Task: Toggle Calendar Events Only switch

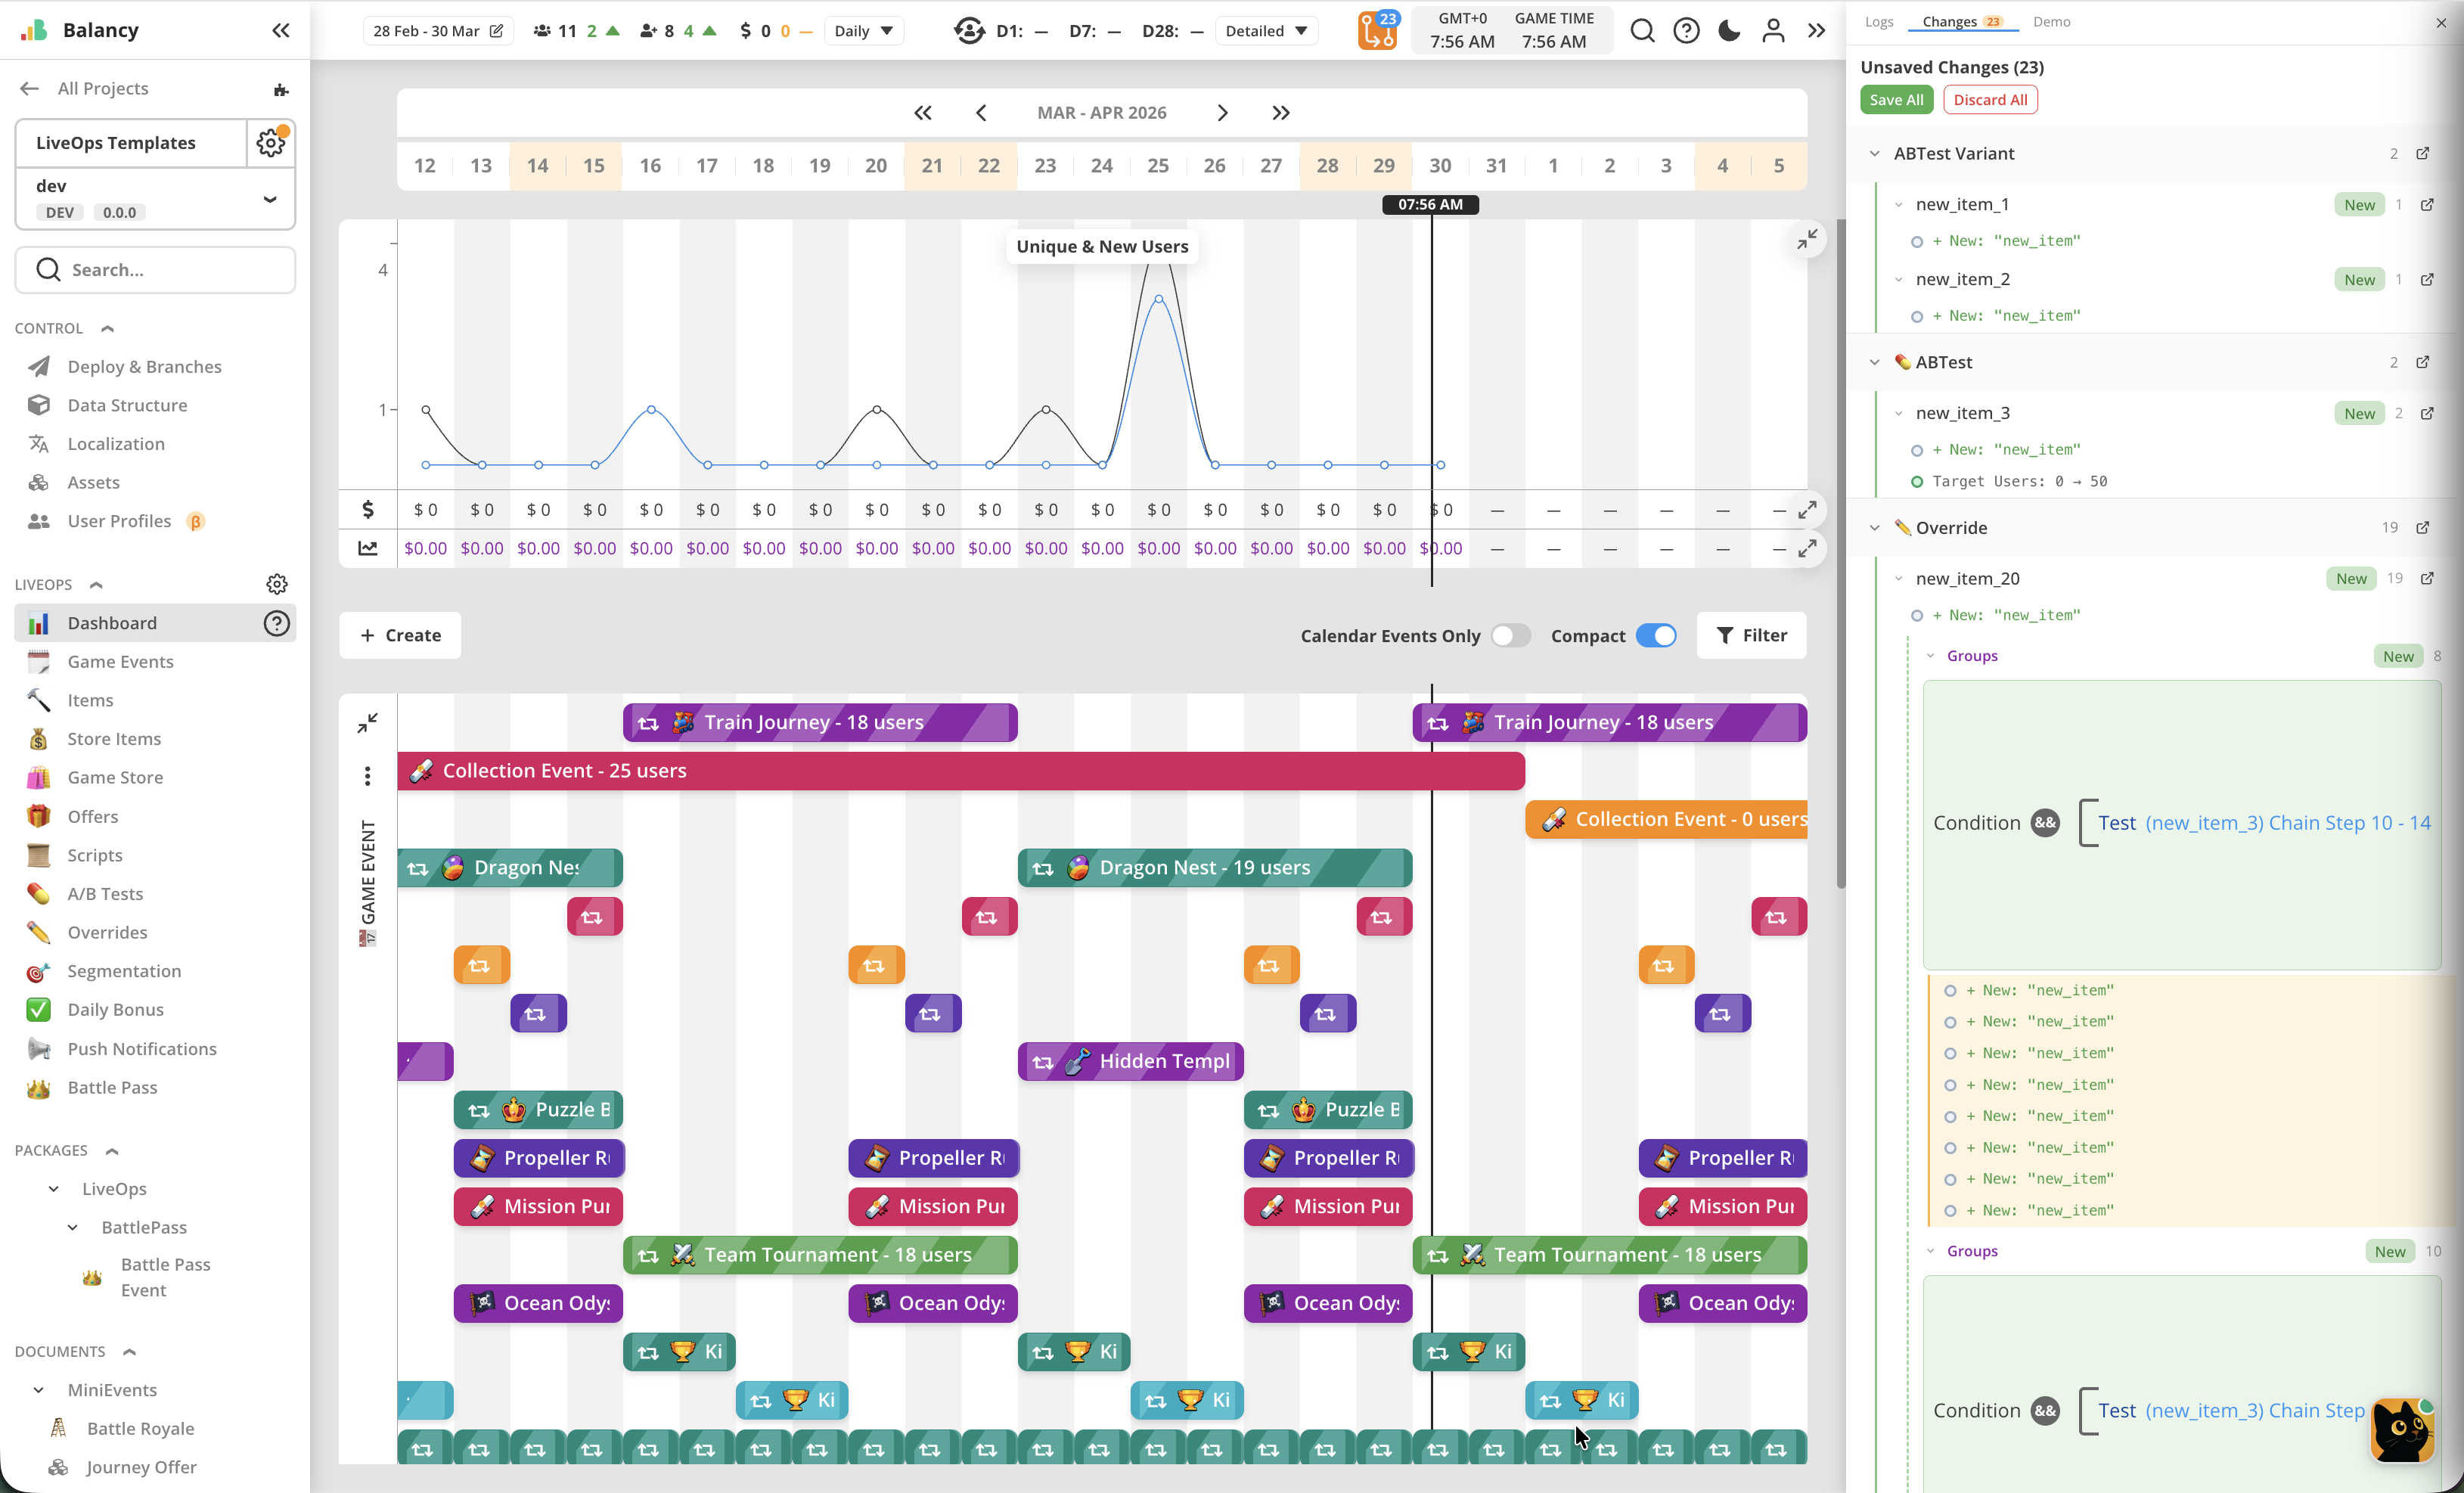Action: coord(1510,636)
